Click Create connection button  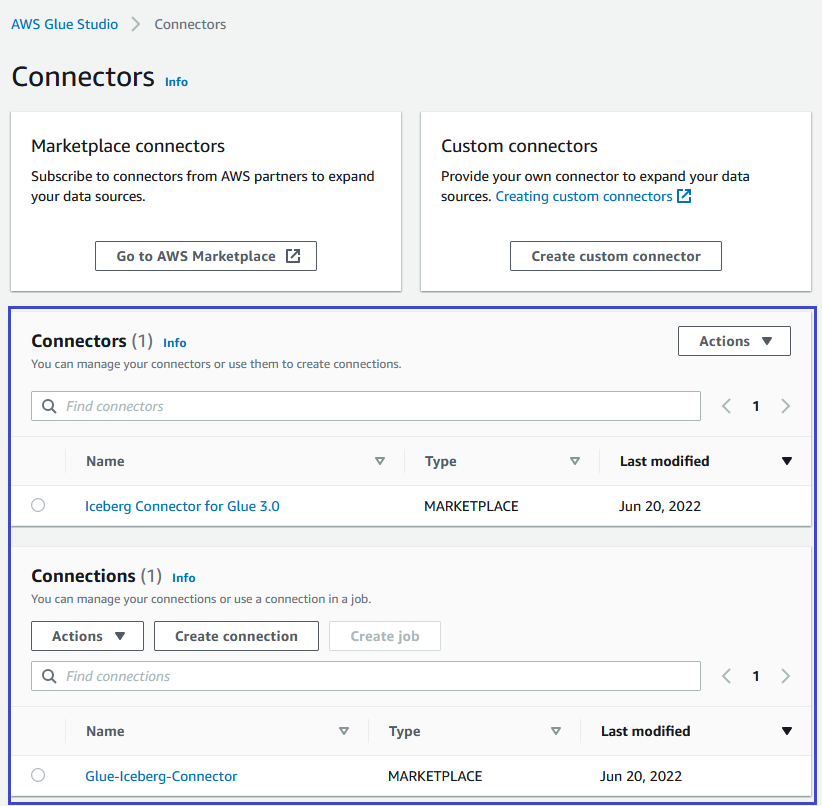236,636
